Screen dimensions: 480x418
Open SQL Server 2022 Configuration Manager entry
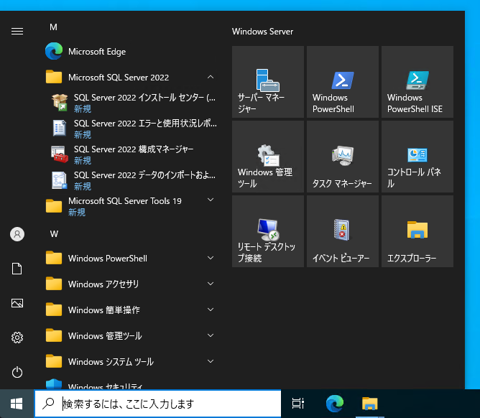pyautogui.click(x=130, y=154)
